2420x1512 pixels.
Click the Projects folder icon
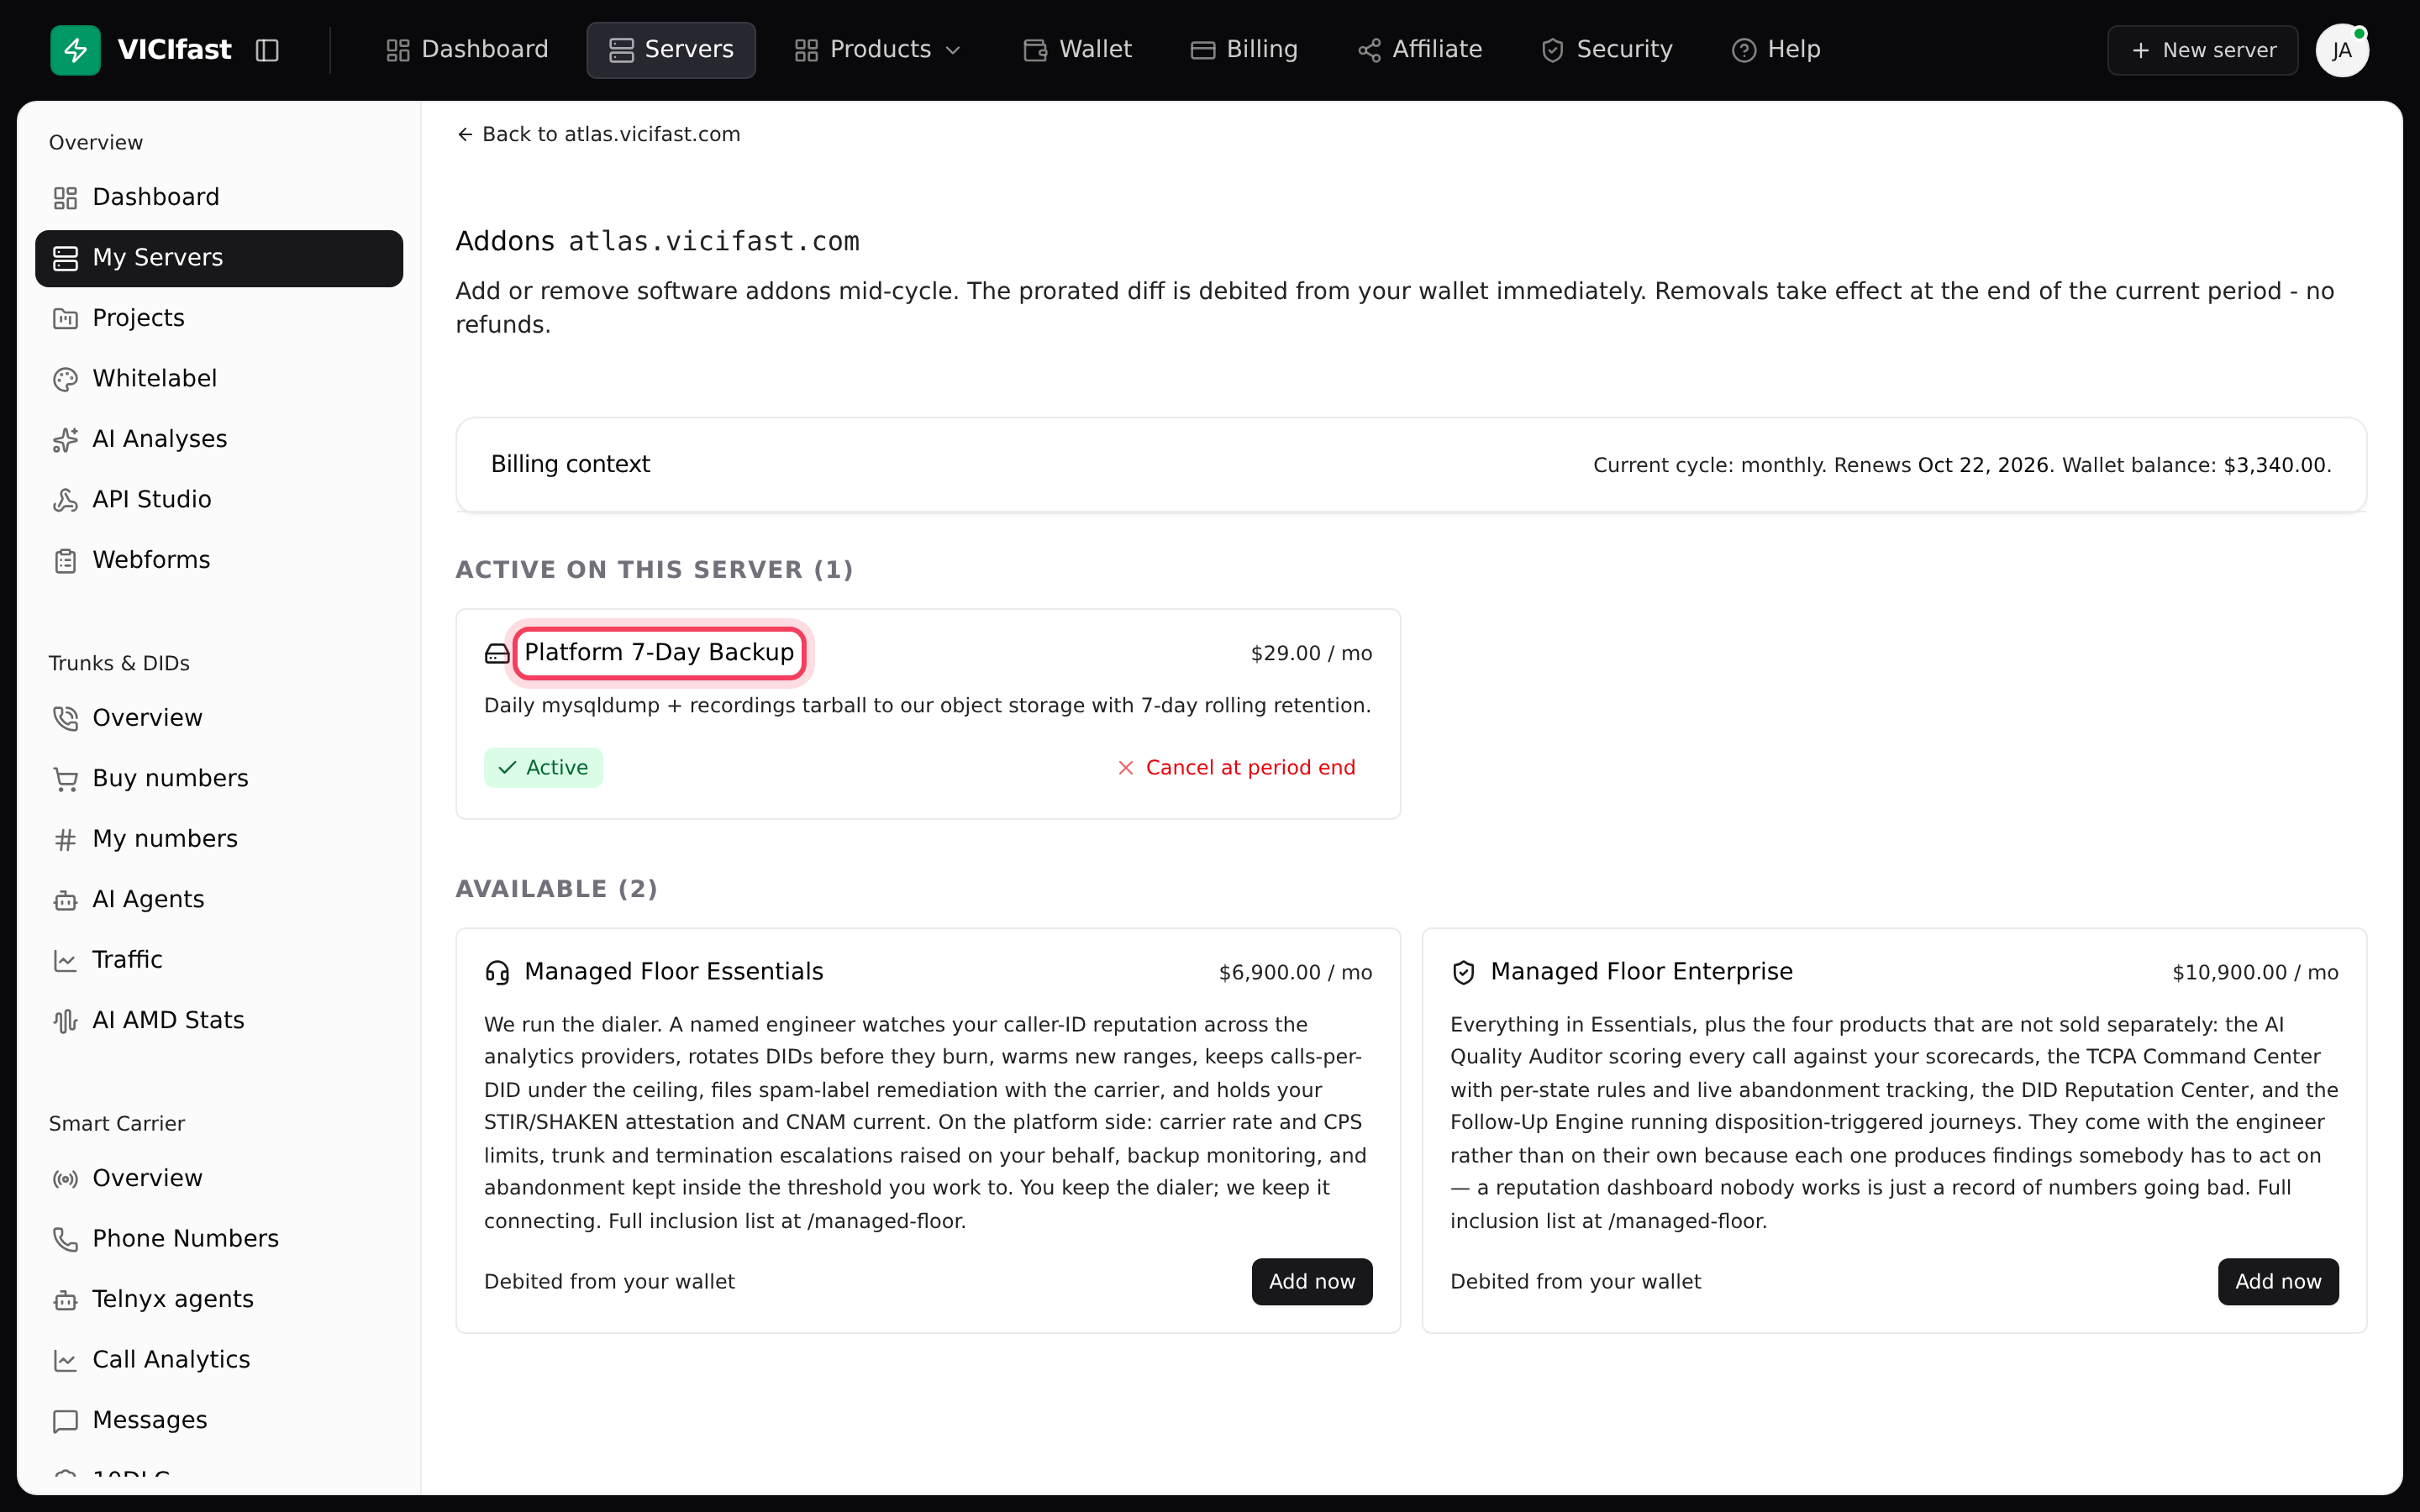[65, 319]
